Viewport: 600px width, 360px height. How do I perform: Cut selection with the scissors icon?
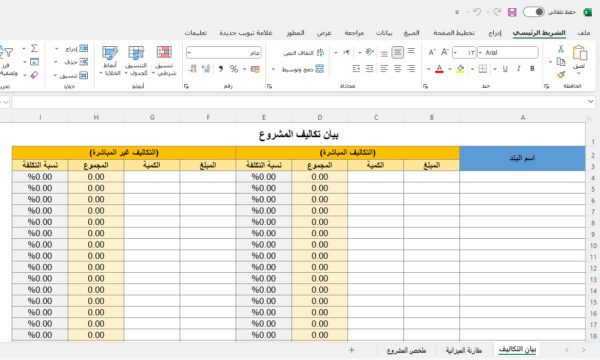[561, 49]
